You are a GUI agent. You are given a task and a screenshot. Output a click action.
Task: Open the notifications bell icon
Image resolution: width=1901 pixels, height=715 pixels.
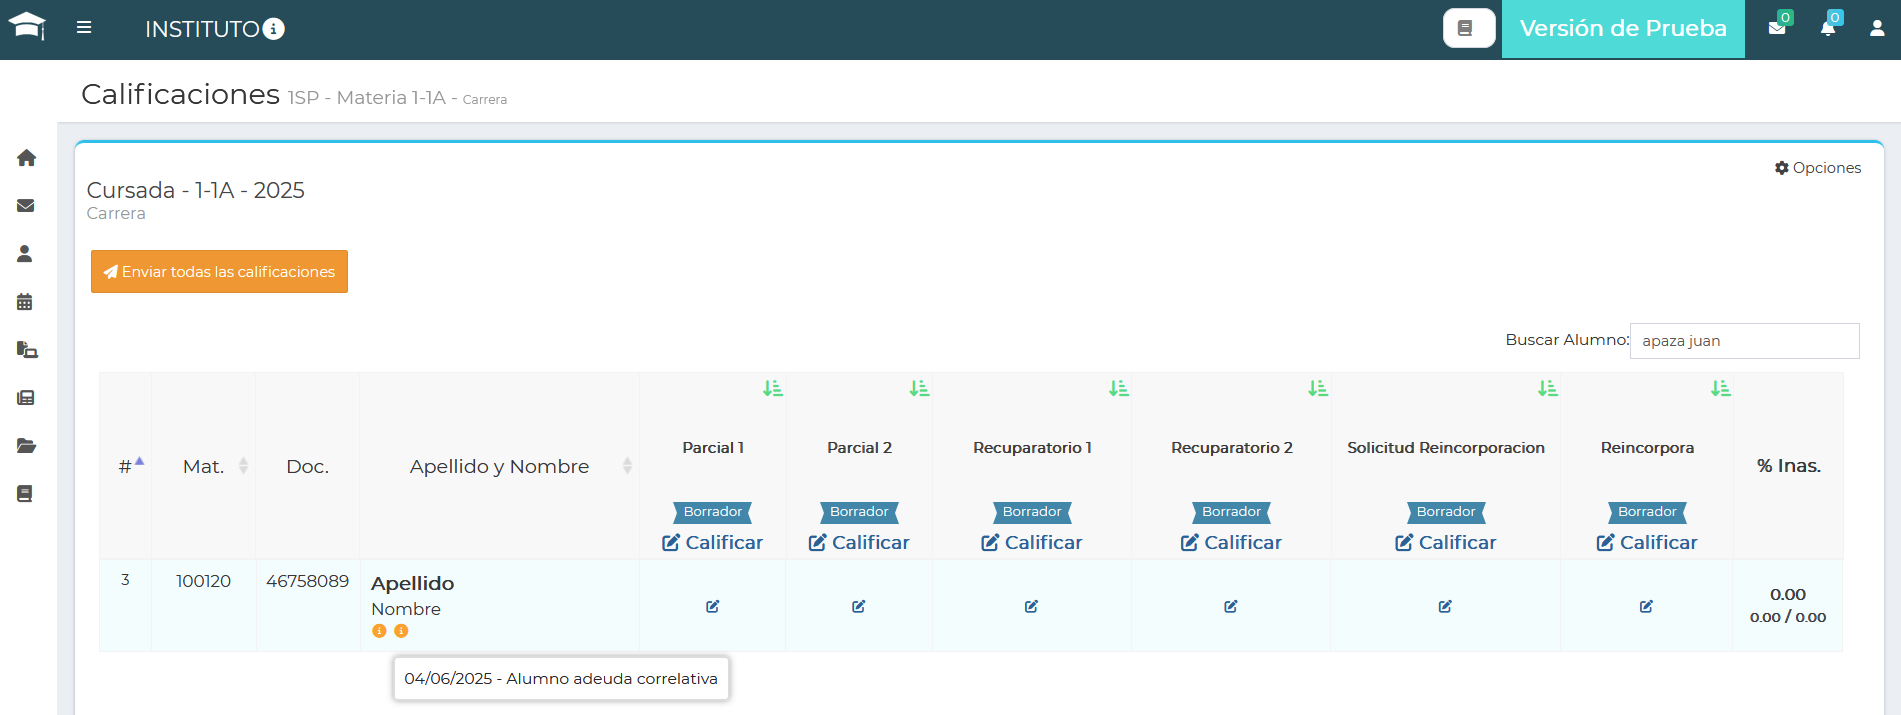click(x=1828, y=28)
